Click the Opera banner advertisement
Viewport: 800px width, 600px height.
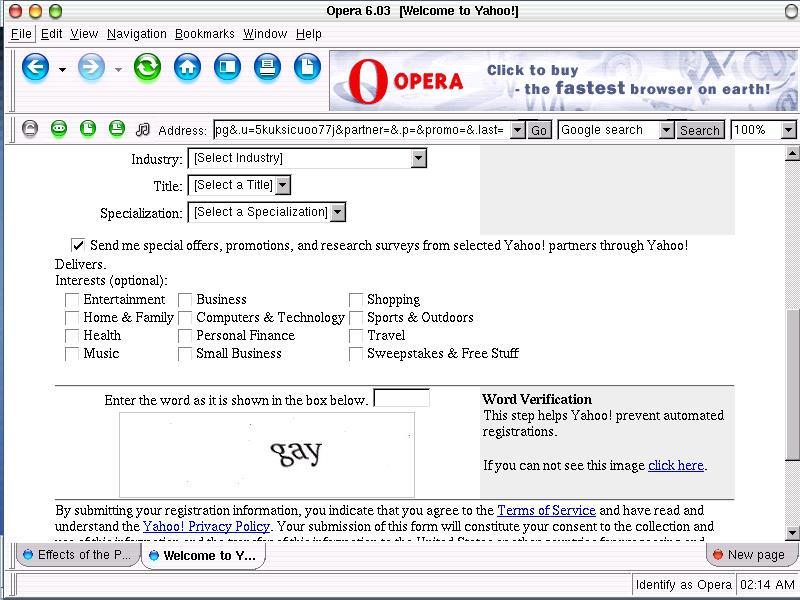[564, 81]
